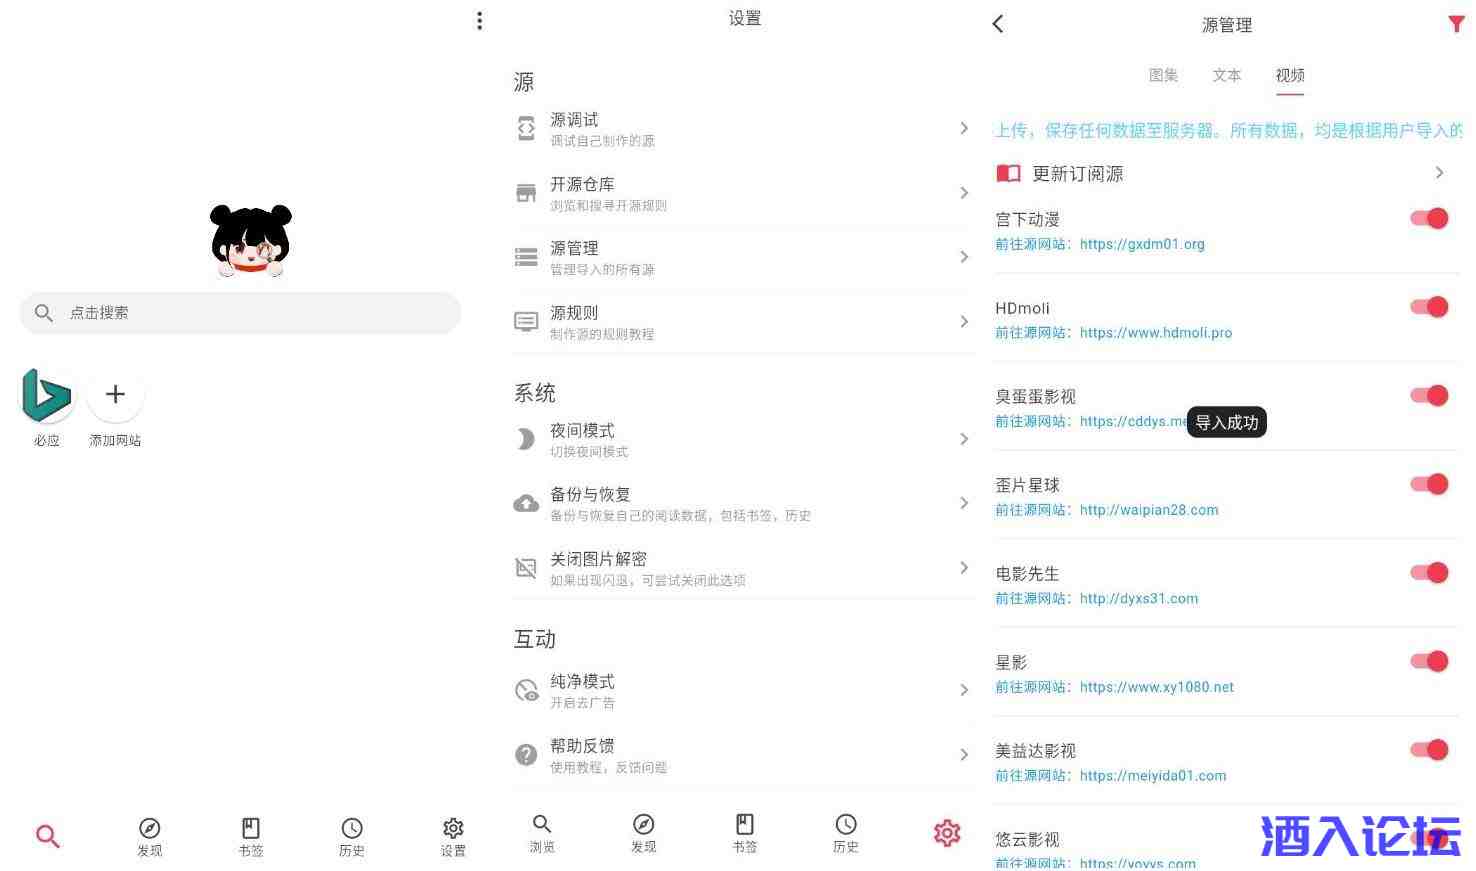Visit the www.xy1080.net source link

pos(1157,687)
